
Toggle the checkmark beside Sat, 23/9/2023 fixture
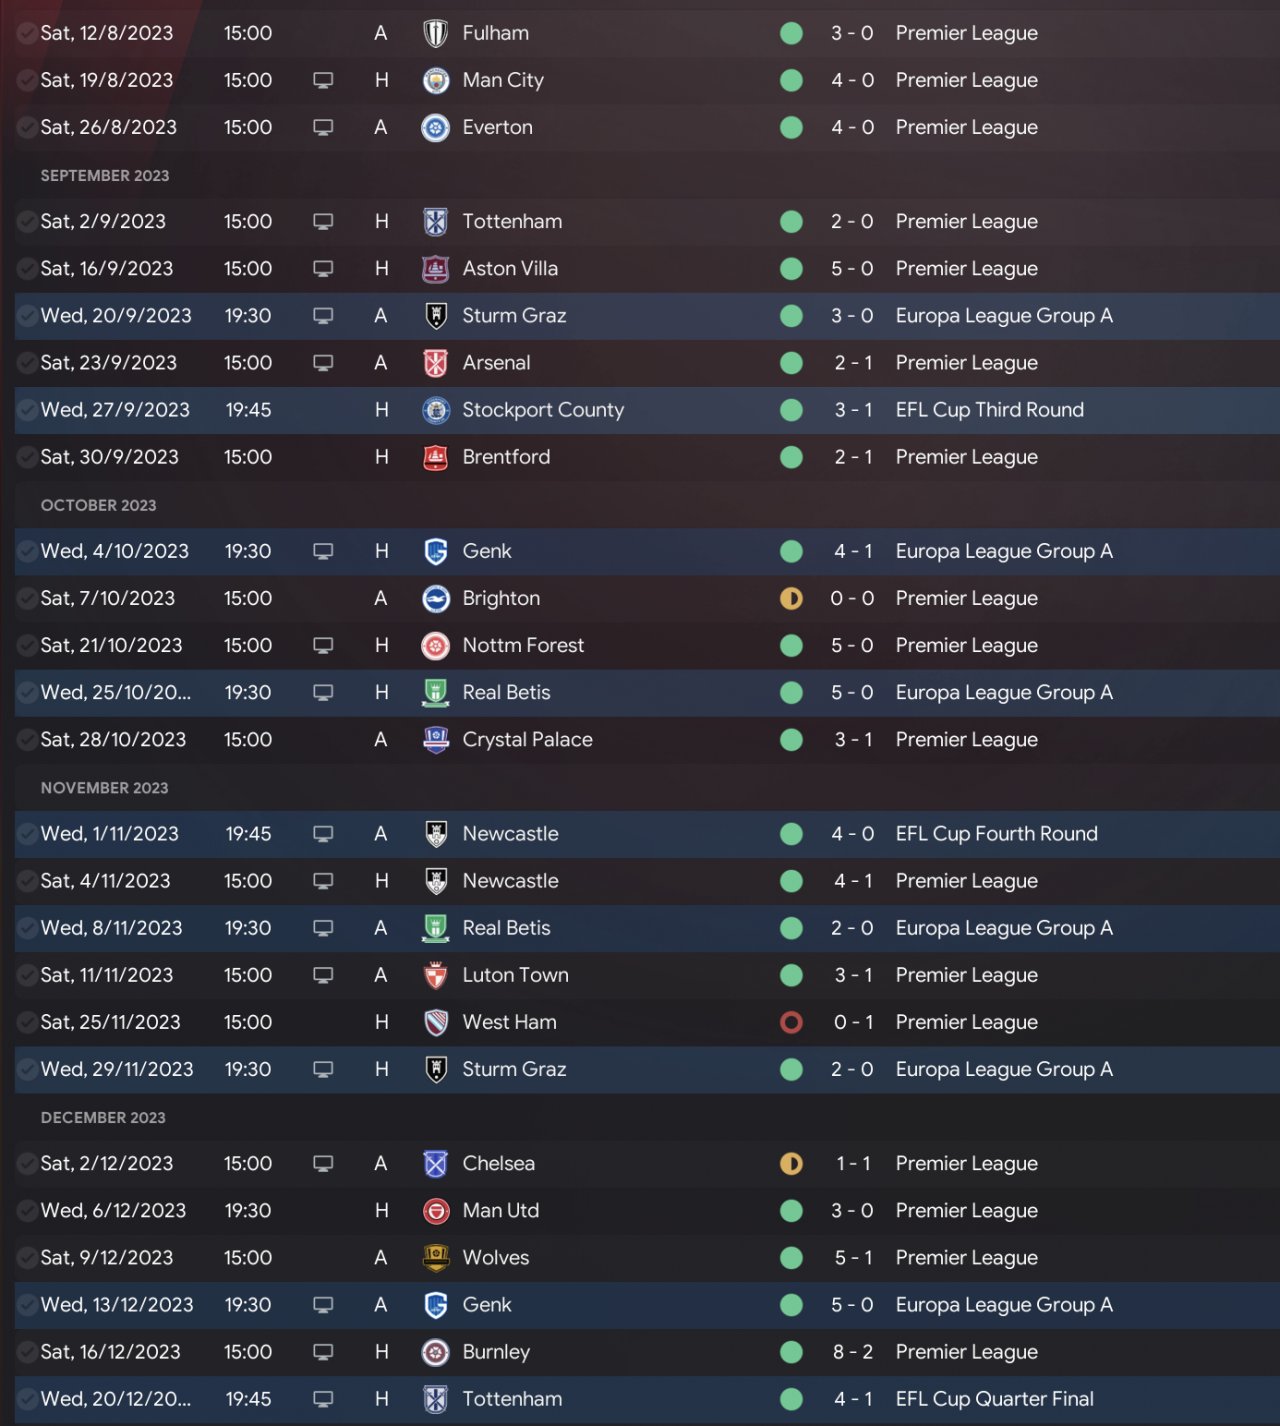(27, 363)
